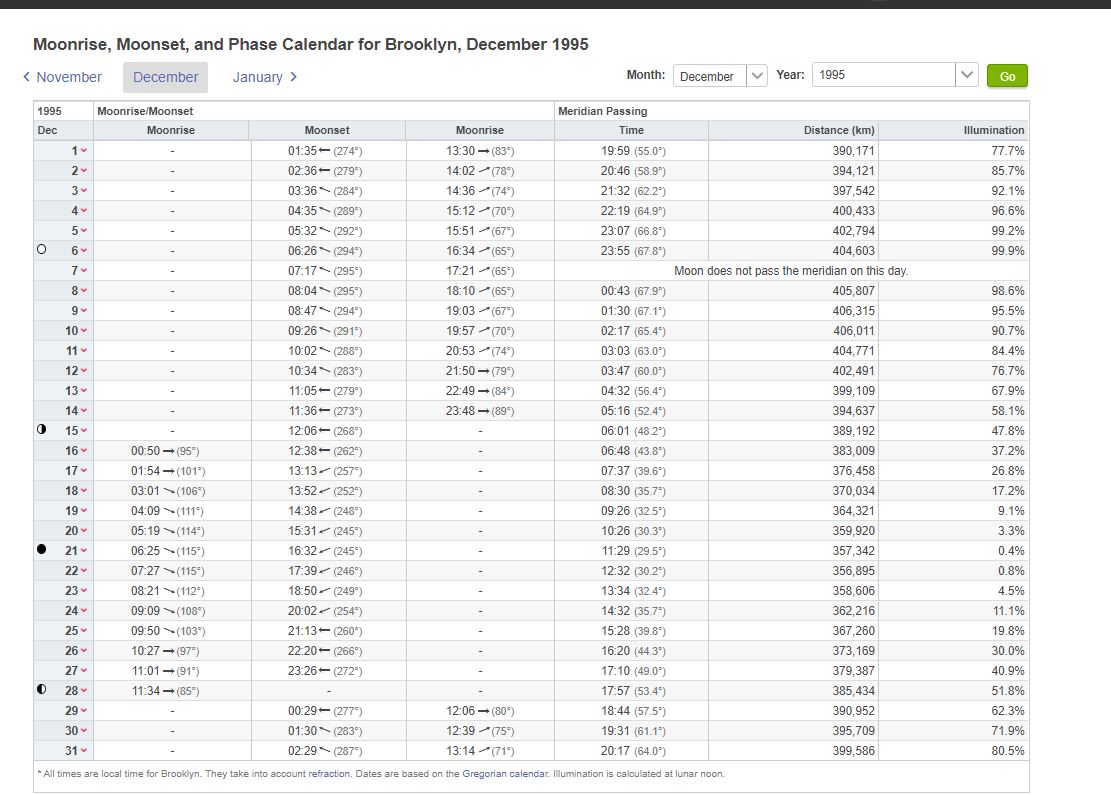The image size is (1111, 795).
Task: Click the moonrise direction arrow beside 15:51
Action: pyautogui.click(x=483, y=231)
